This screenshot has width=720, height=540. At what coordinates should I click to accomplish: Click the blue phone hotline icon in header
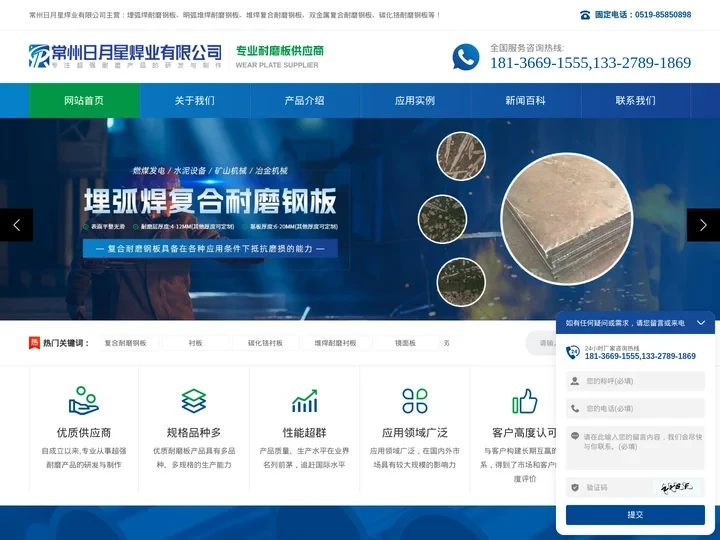[x=465, y=57]
